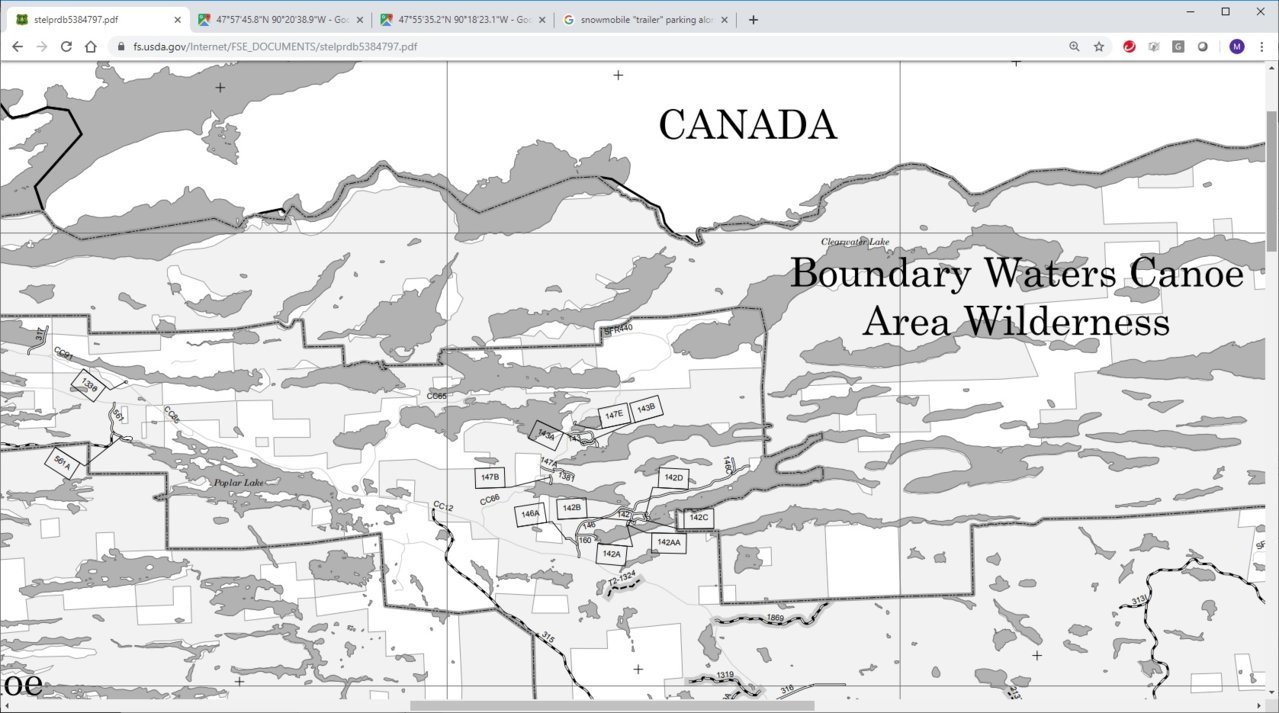Click map box labeled 143B
Viewport: 1279px width, 713px height.
pos(645,407)
